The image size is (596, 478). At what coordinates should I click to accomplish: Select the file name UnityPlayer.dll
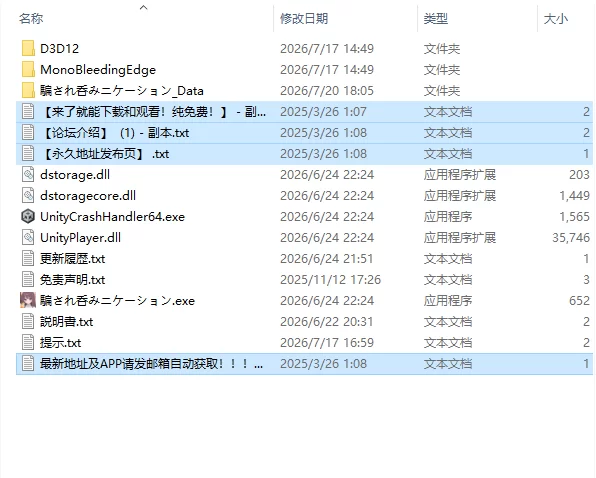pyautogui.click(x=80, y=237)
